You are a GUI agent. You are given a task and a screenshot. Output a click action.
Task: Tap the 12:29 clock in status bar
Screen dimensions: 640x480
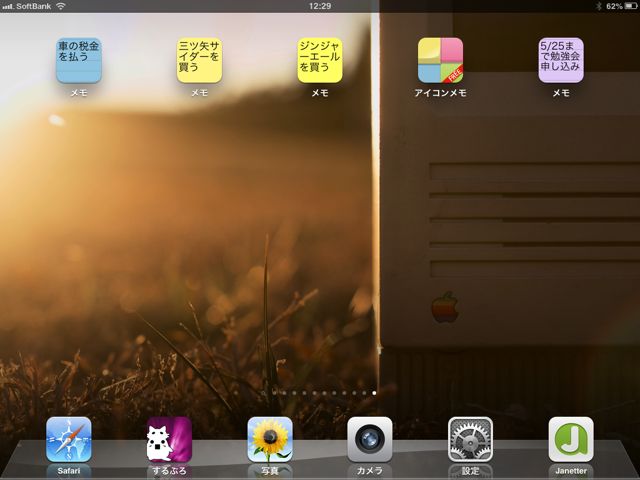[320, 6]
